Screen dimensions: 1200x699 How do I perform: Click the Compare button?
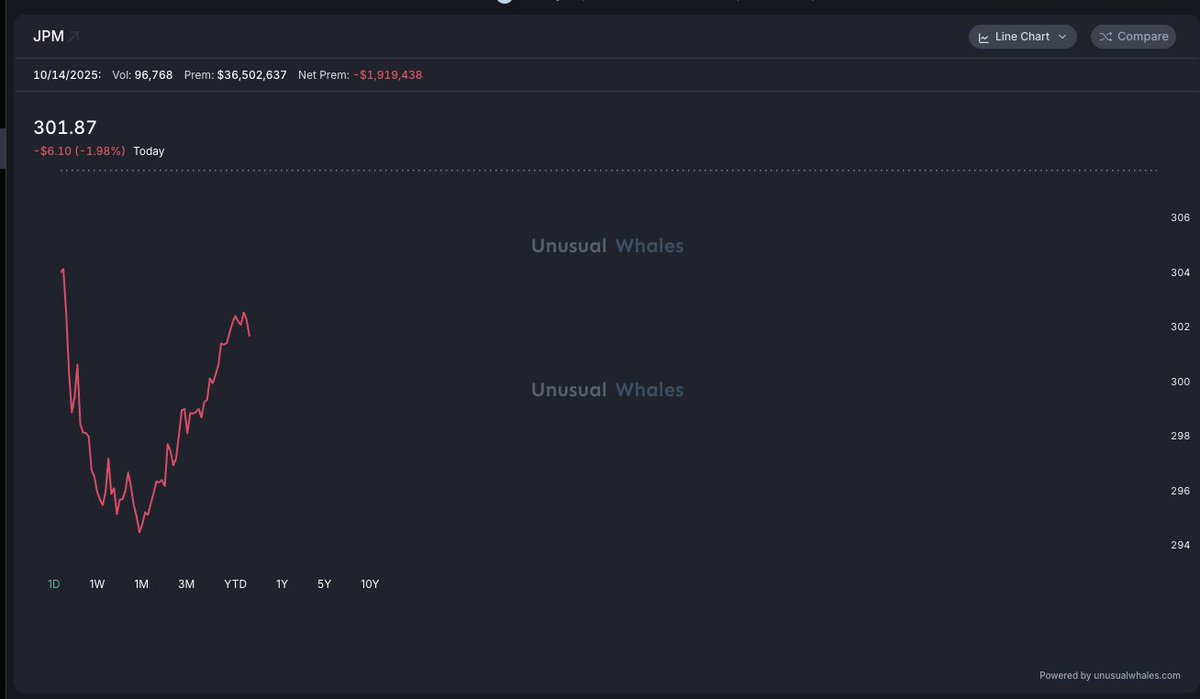coord(1133,37)
